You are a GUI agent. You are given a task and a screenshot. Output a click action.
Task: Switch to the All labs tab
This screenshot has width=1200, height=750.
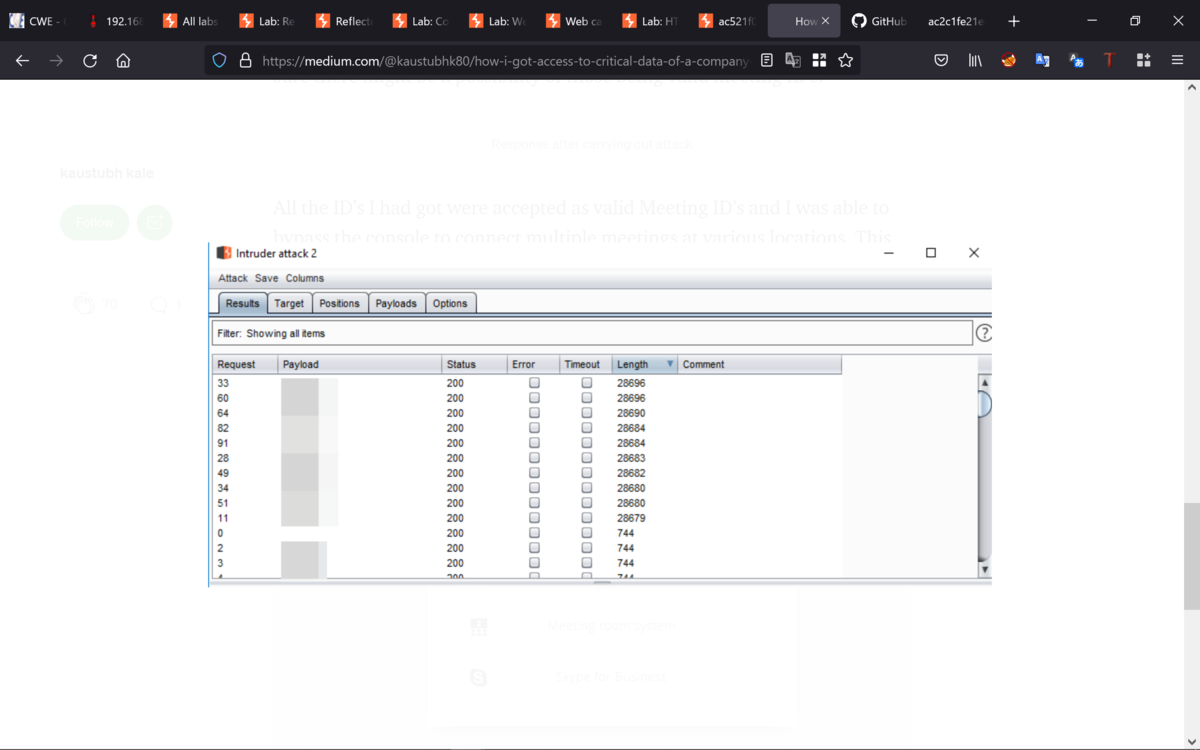190,21
